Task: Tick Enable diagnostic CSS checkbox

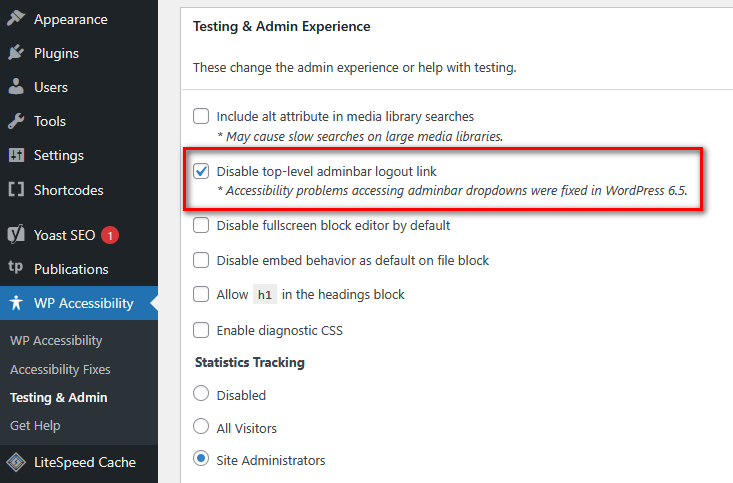Action: coord(201,330)
